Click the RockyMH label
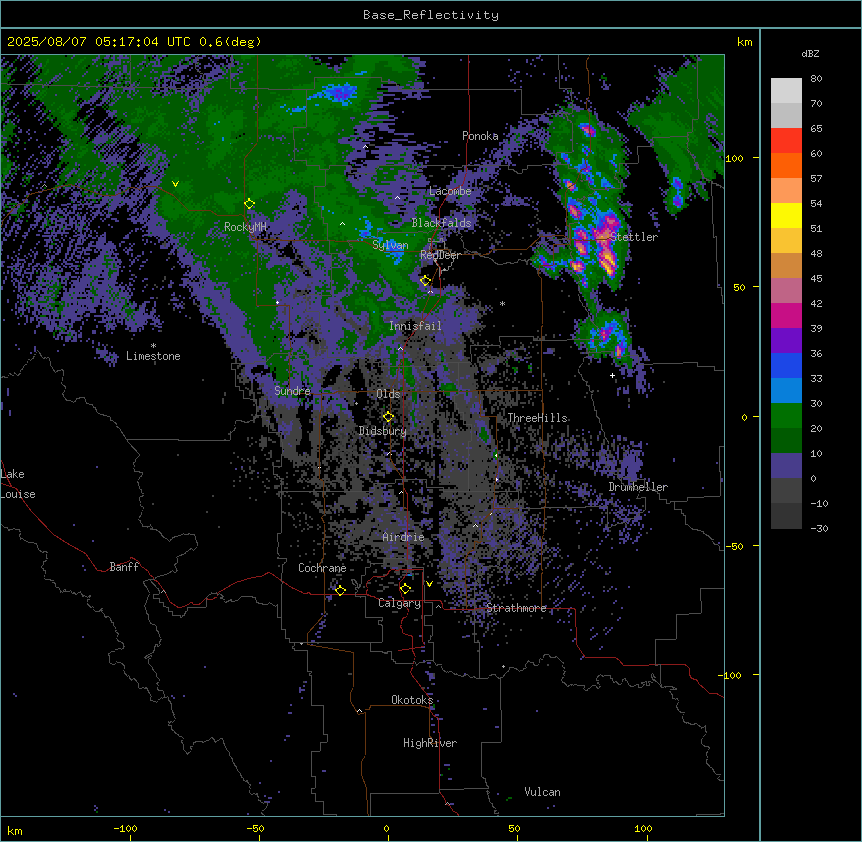Screen dimensions: 862x842 tap(245, 227)
